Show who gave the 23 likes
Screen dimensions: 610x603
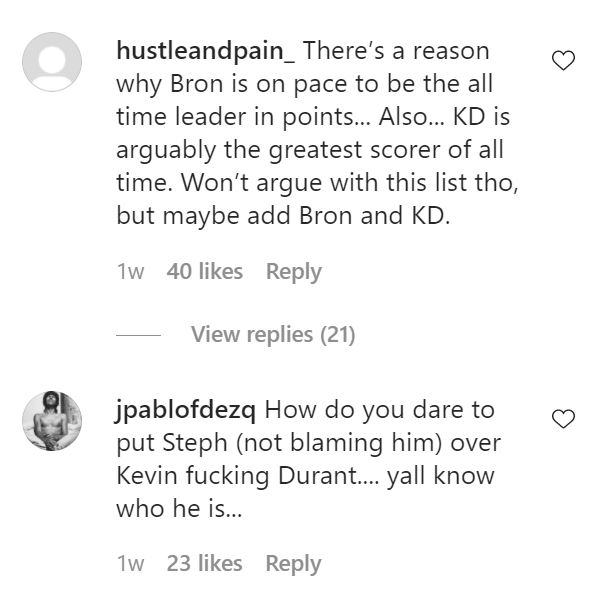(205, 564)
